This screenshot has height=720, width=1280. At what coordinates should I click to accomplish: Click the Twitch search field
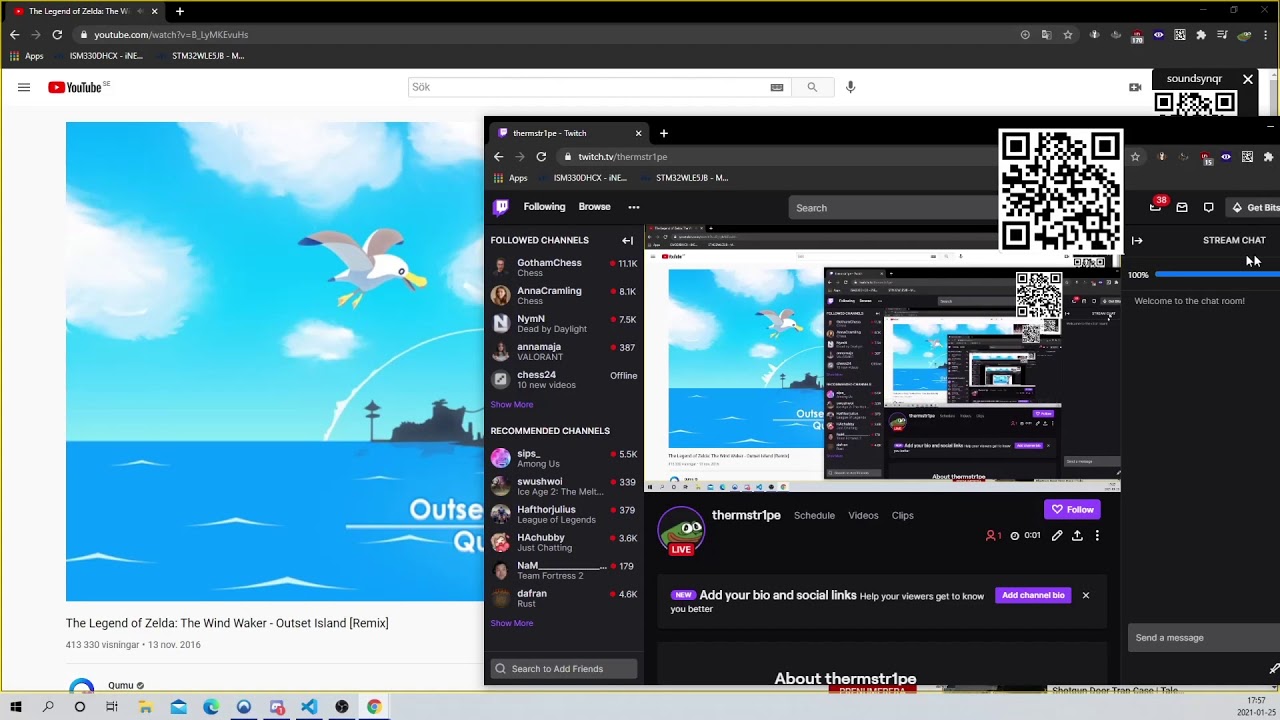892,207
